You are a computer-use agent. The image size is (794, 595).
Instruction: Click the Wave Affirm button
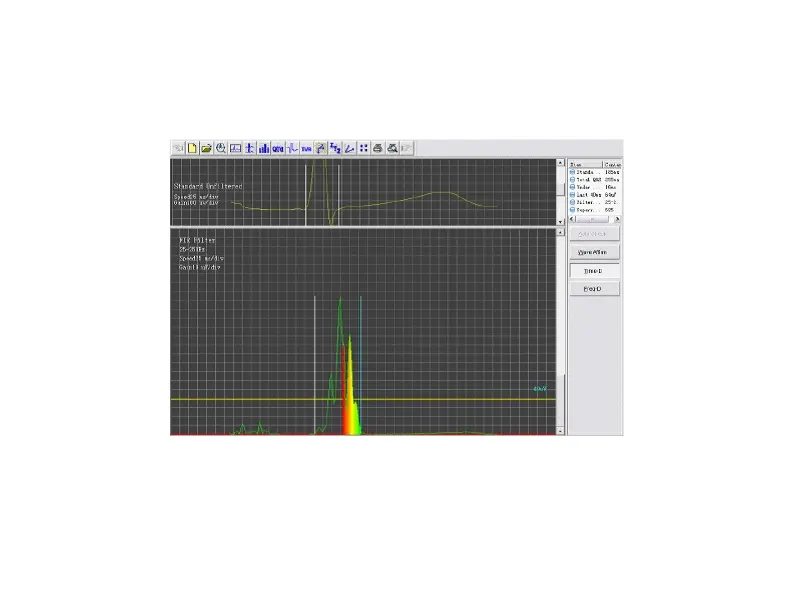point(594,252)
